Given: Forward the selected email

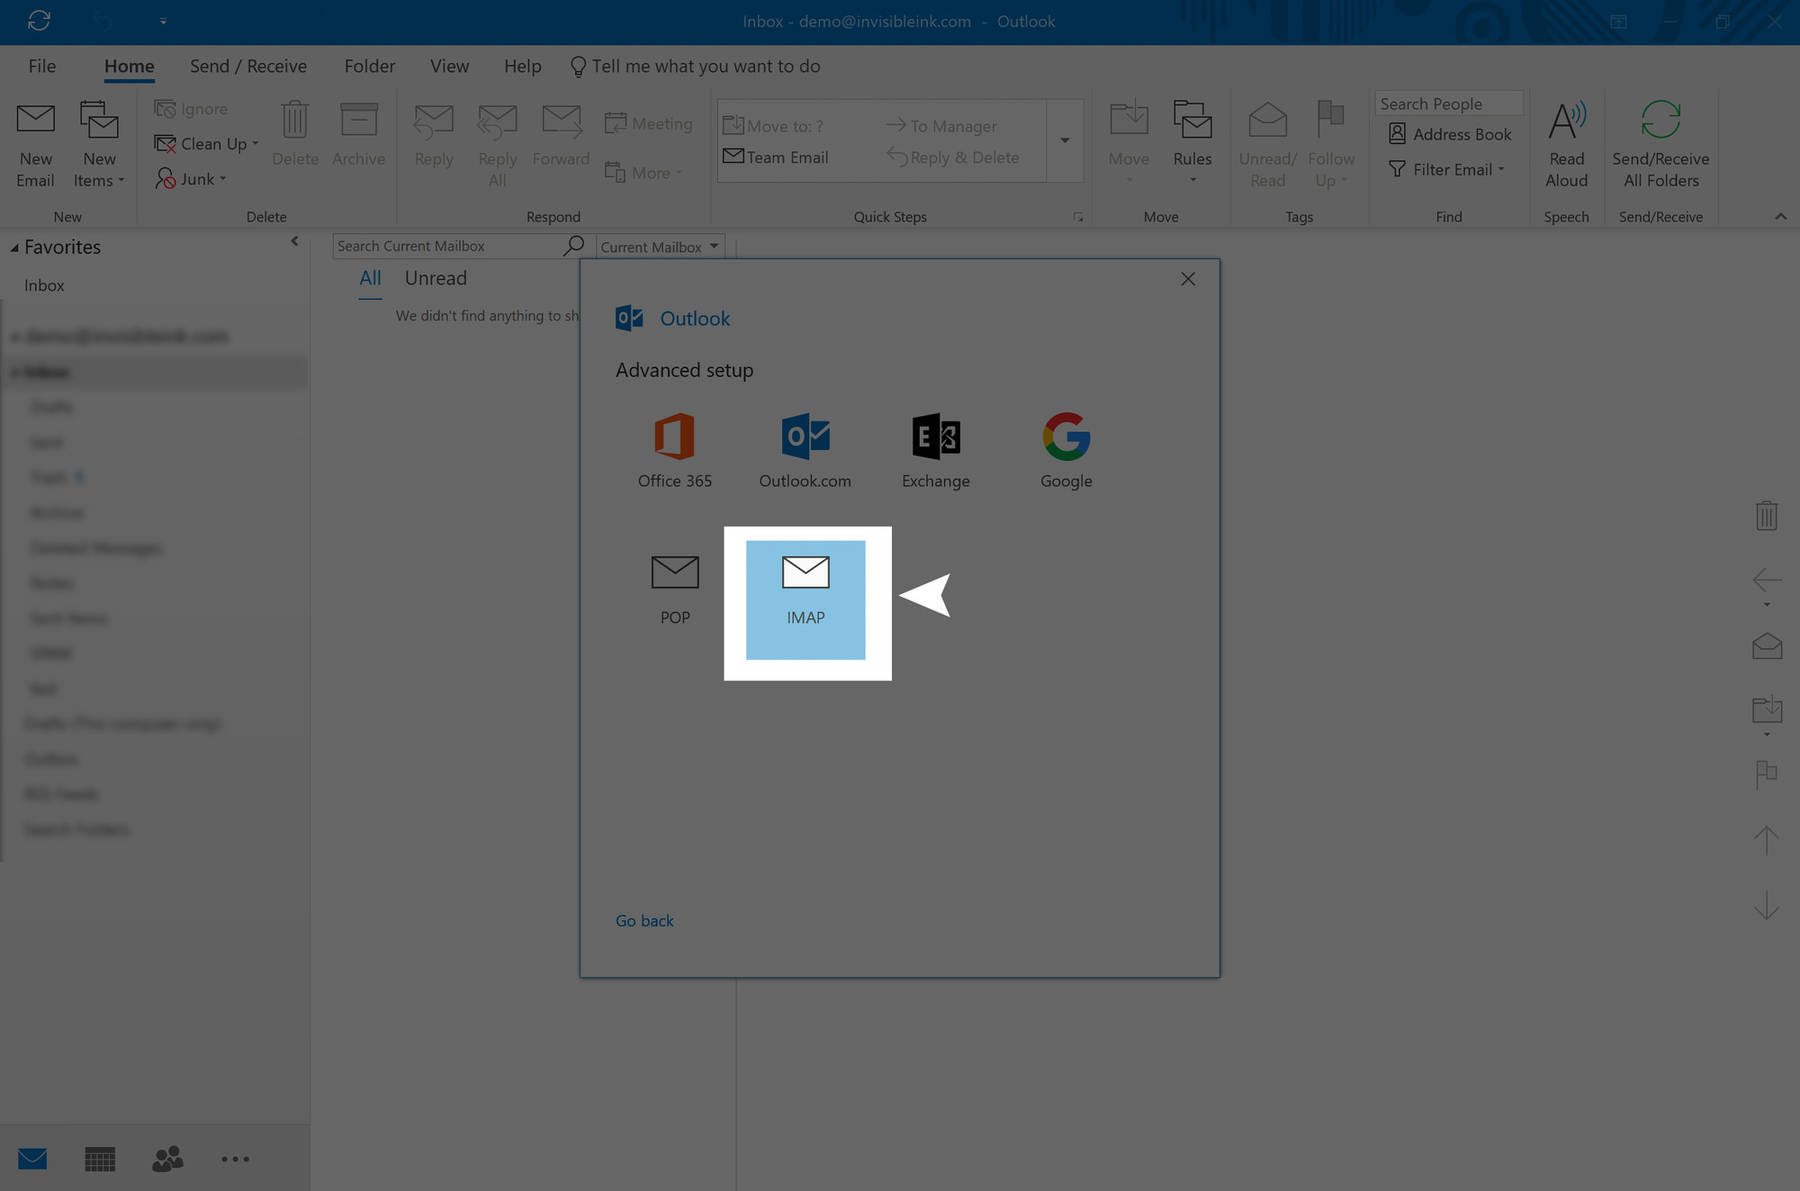Looking at the screenshot, I should pos(561,135).
